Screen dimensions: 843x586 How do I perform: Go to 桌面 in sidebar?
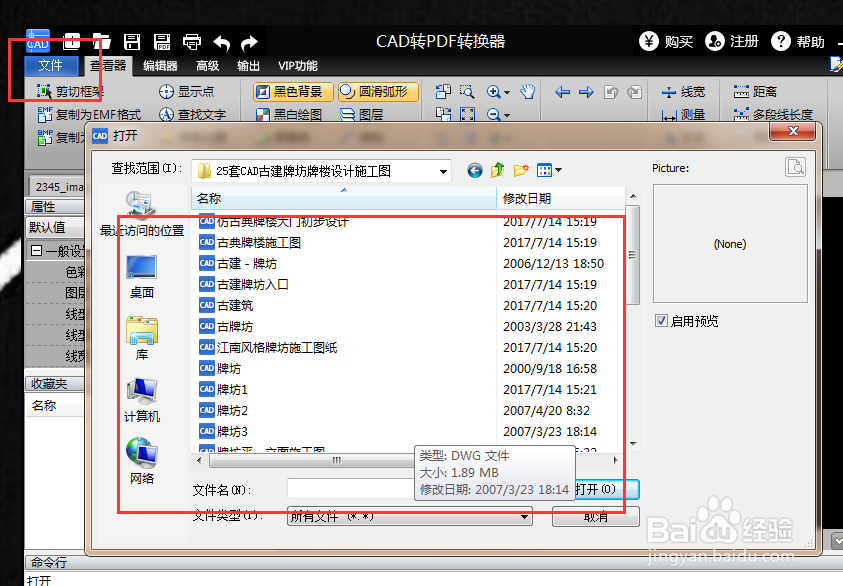click(x=142, y=277)
